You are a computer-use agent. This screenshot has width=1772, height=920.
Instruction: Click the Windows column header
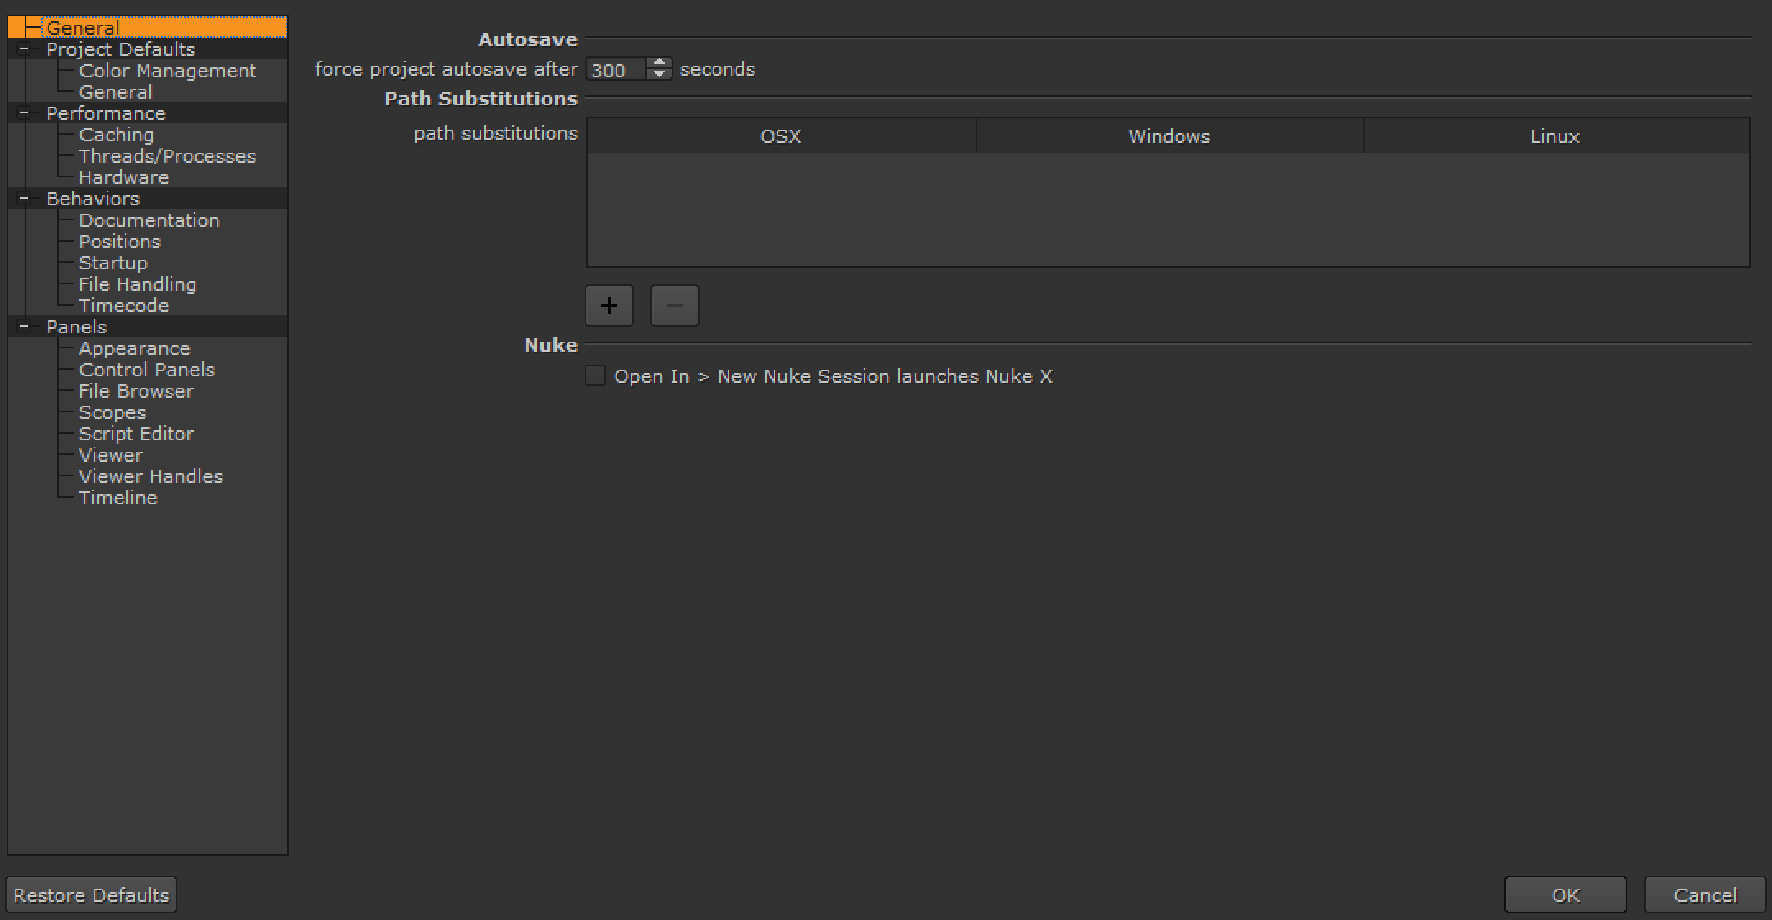[x=1168, y=136]
